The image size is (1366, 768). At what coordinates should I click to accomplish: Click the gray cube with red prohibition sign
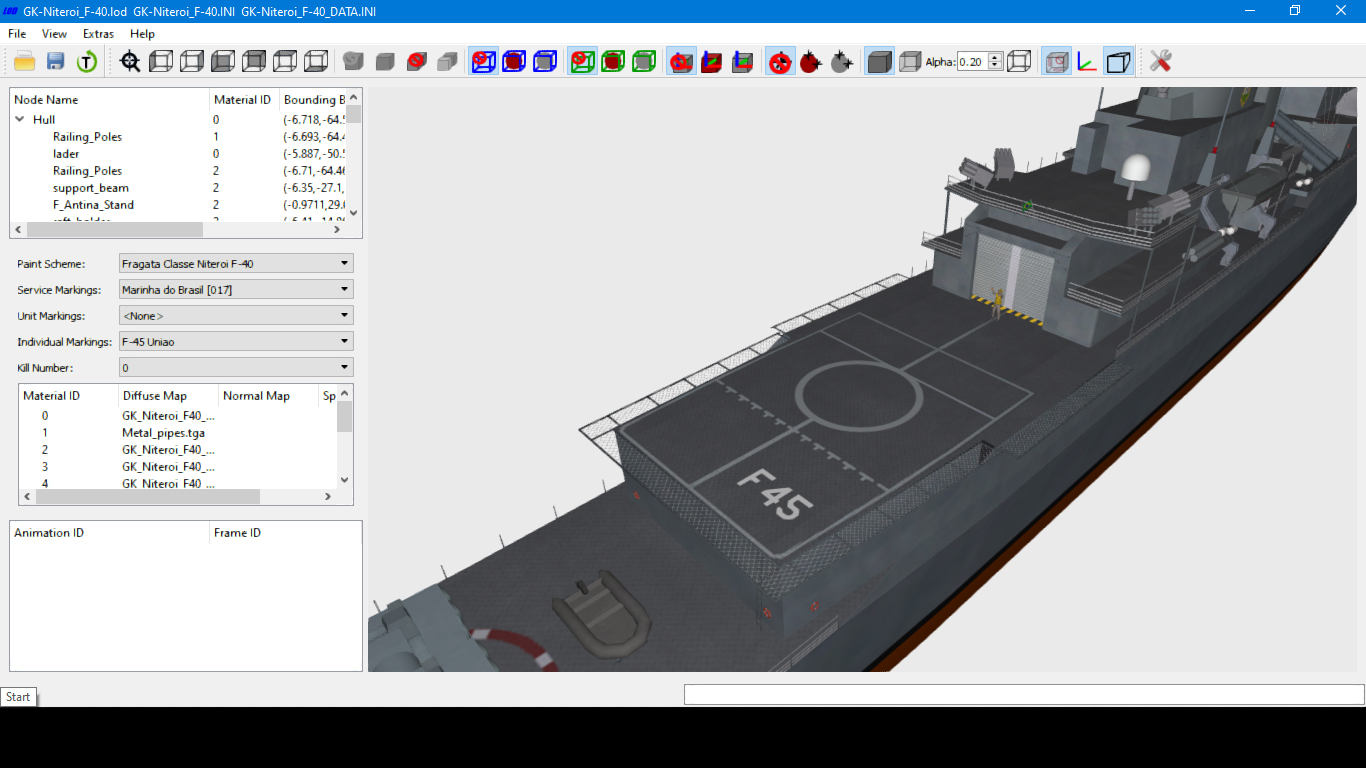click(x=417, y=62)
